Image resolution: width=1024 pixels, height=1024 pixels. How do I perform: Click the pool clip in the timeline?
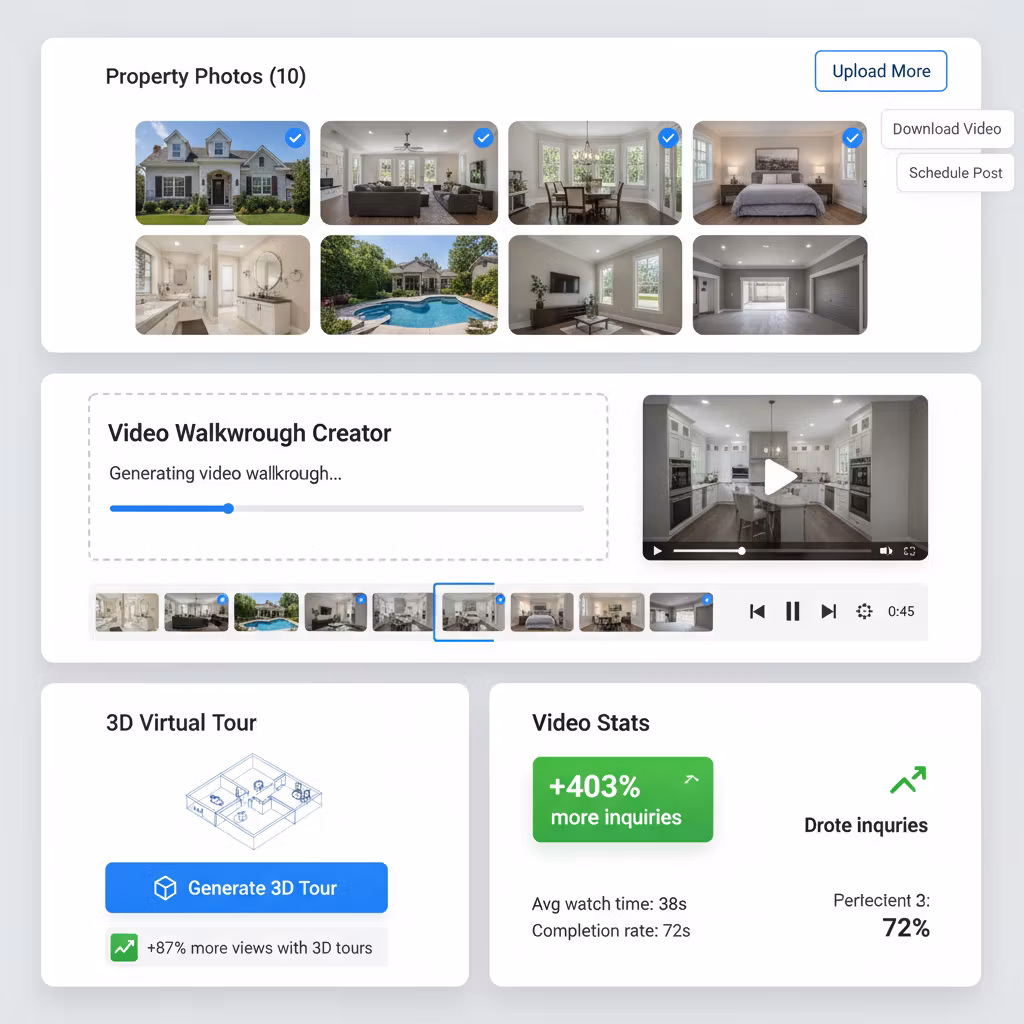[266, 612]
